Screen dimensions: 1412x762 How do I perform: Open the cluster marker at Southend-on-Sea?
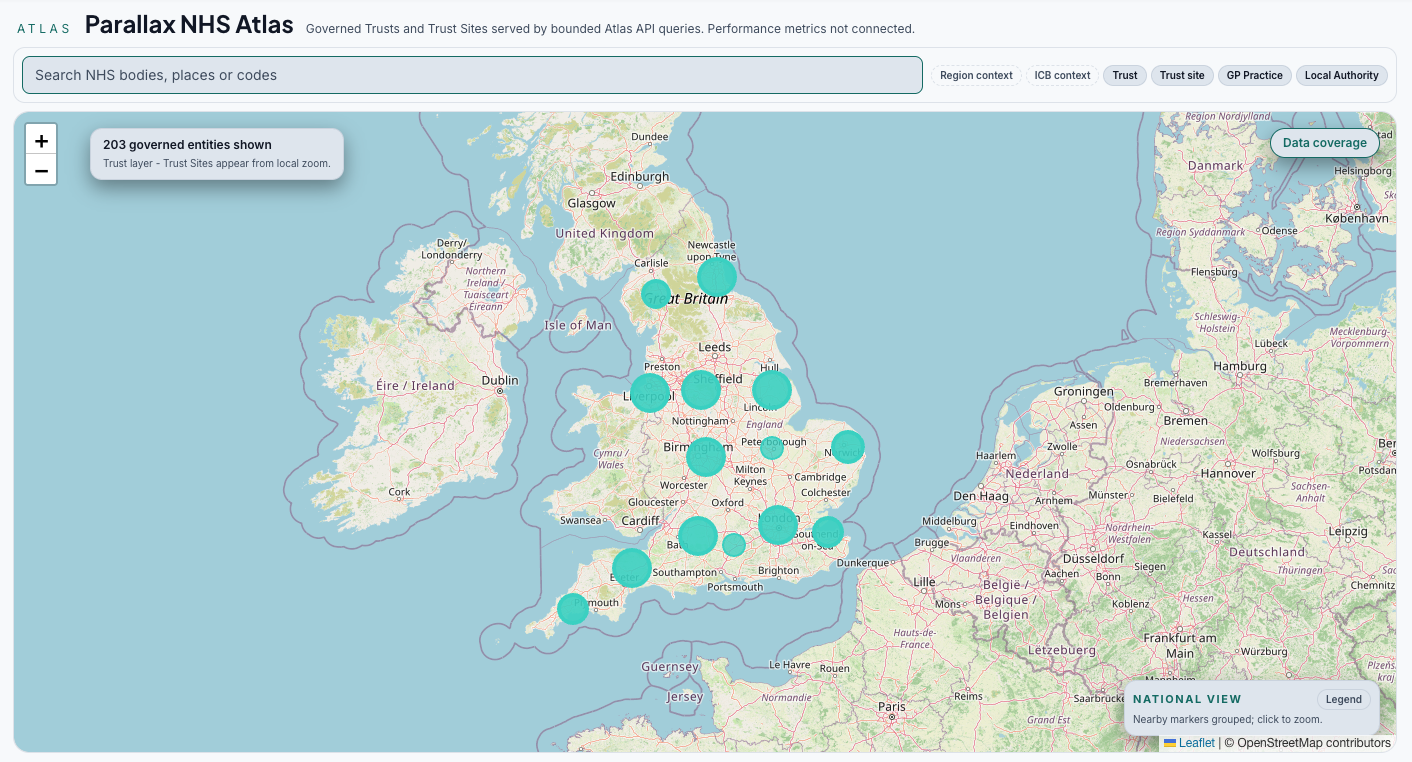click(827, 532)
